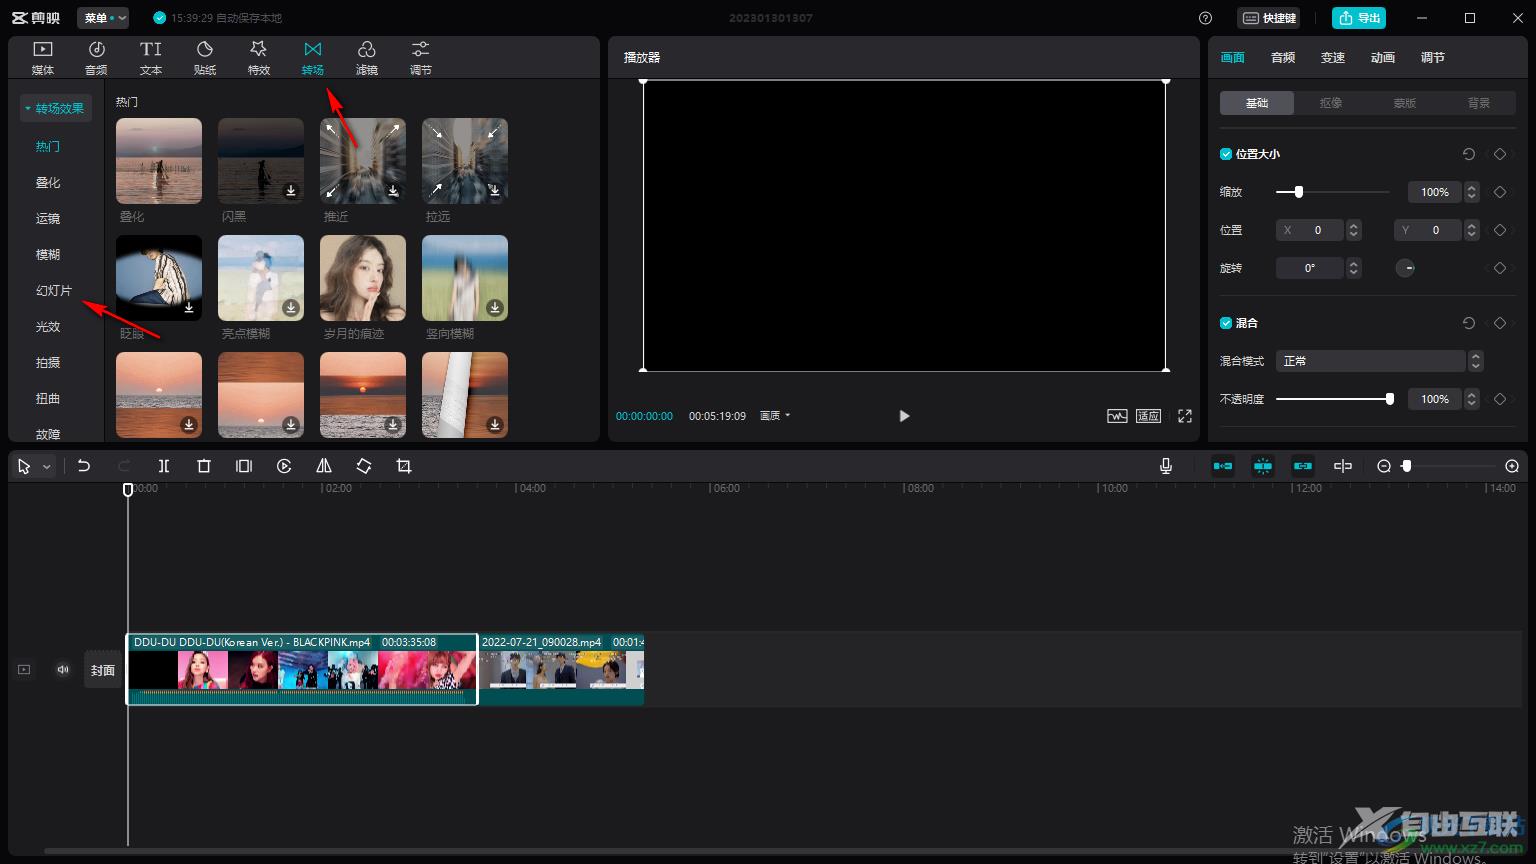Screen dimensions: 1536x864
Task: Reset 位置大小 settings with the reset arrow
Action: (x=1469, y=154)
